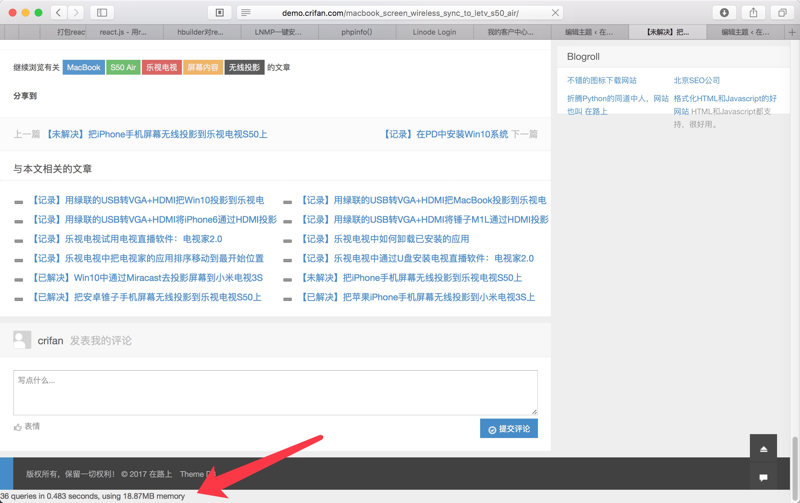The height and width of the screenshot is (503, 800).
Task: Switch to the react.js tab
Action: pos(123,32)
